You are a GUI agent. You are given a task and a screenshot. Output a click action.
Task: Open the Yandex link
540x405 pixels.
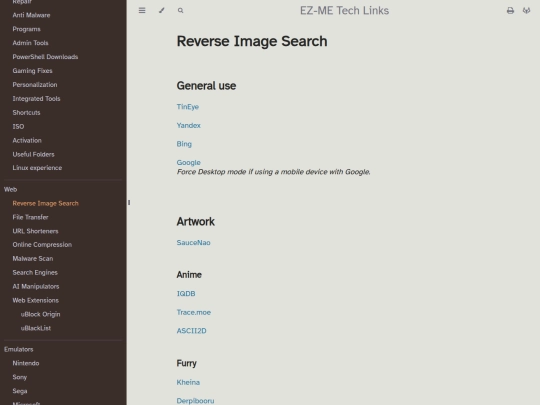point(188,125)
